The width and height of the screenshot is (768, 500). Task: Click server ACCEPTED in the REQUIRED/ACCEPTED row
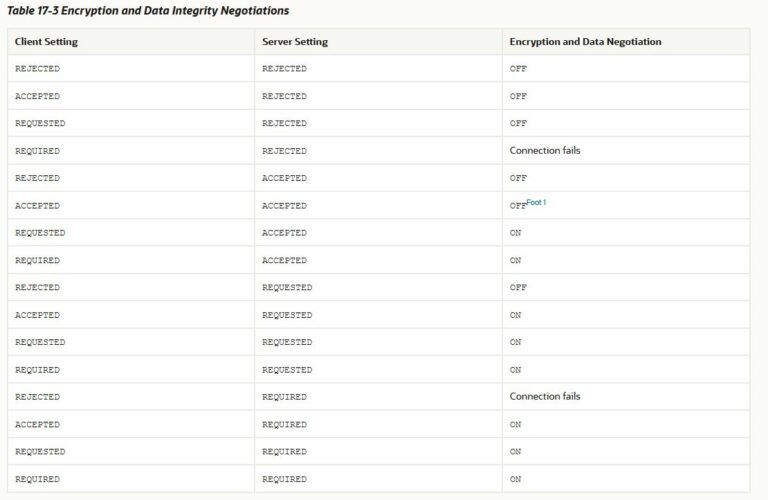[284, 261]
